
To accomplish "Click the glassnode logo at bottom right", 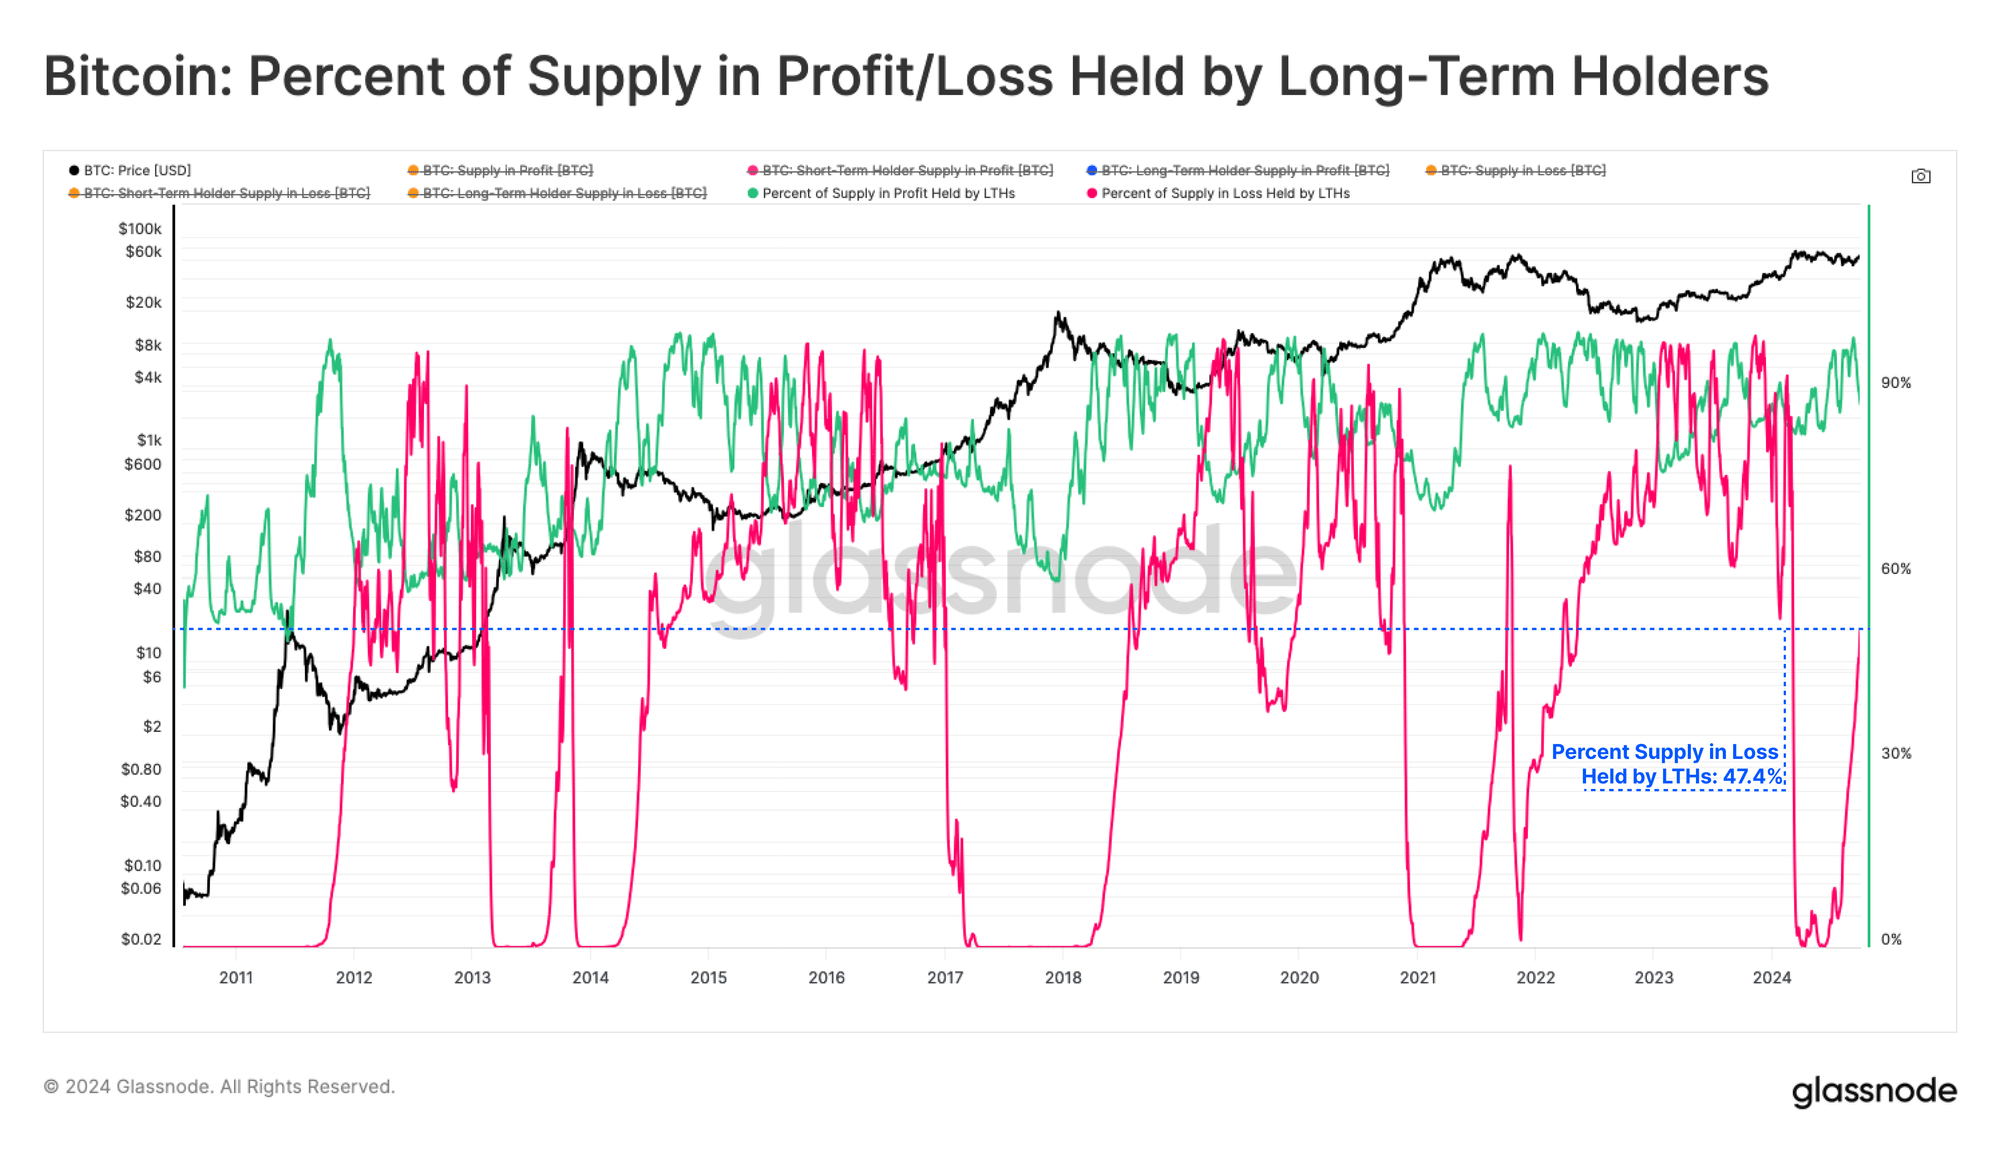I will [x=1873, y=1091].
